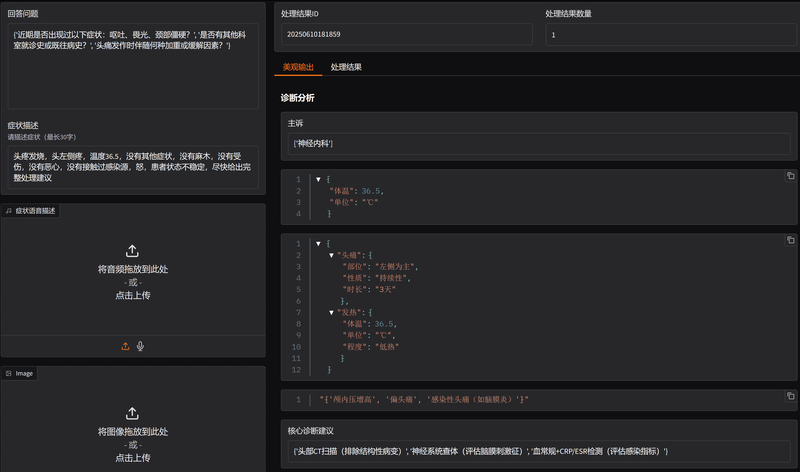Focus the 症状描述 text box
Screen dimensions: 800x472
click(x=133, y=167)
